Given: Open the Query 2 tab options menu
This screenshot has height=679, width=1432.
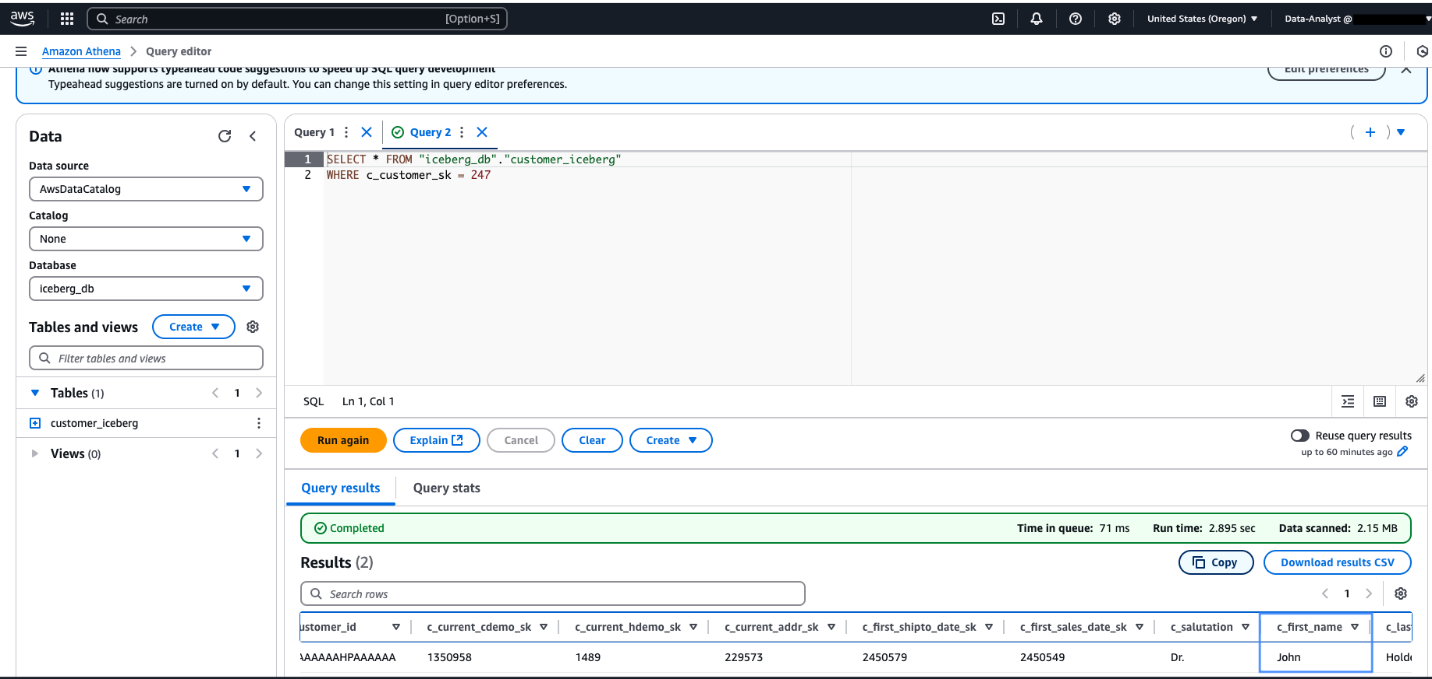Looking at the screenshot, I should (x=462, y=132).
